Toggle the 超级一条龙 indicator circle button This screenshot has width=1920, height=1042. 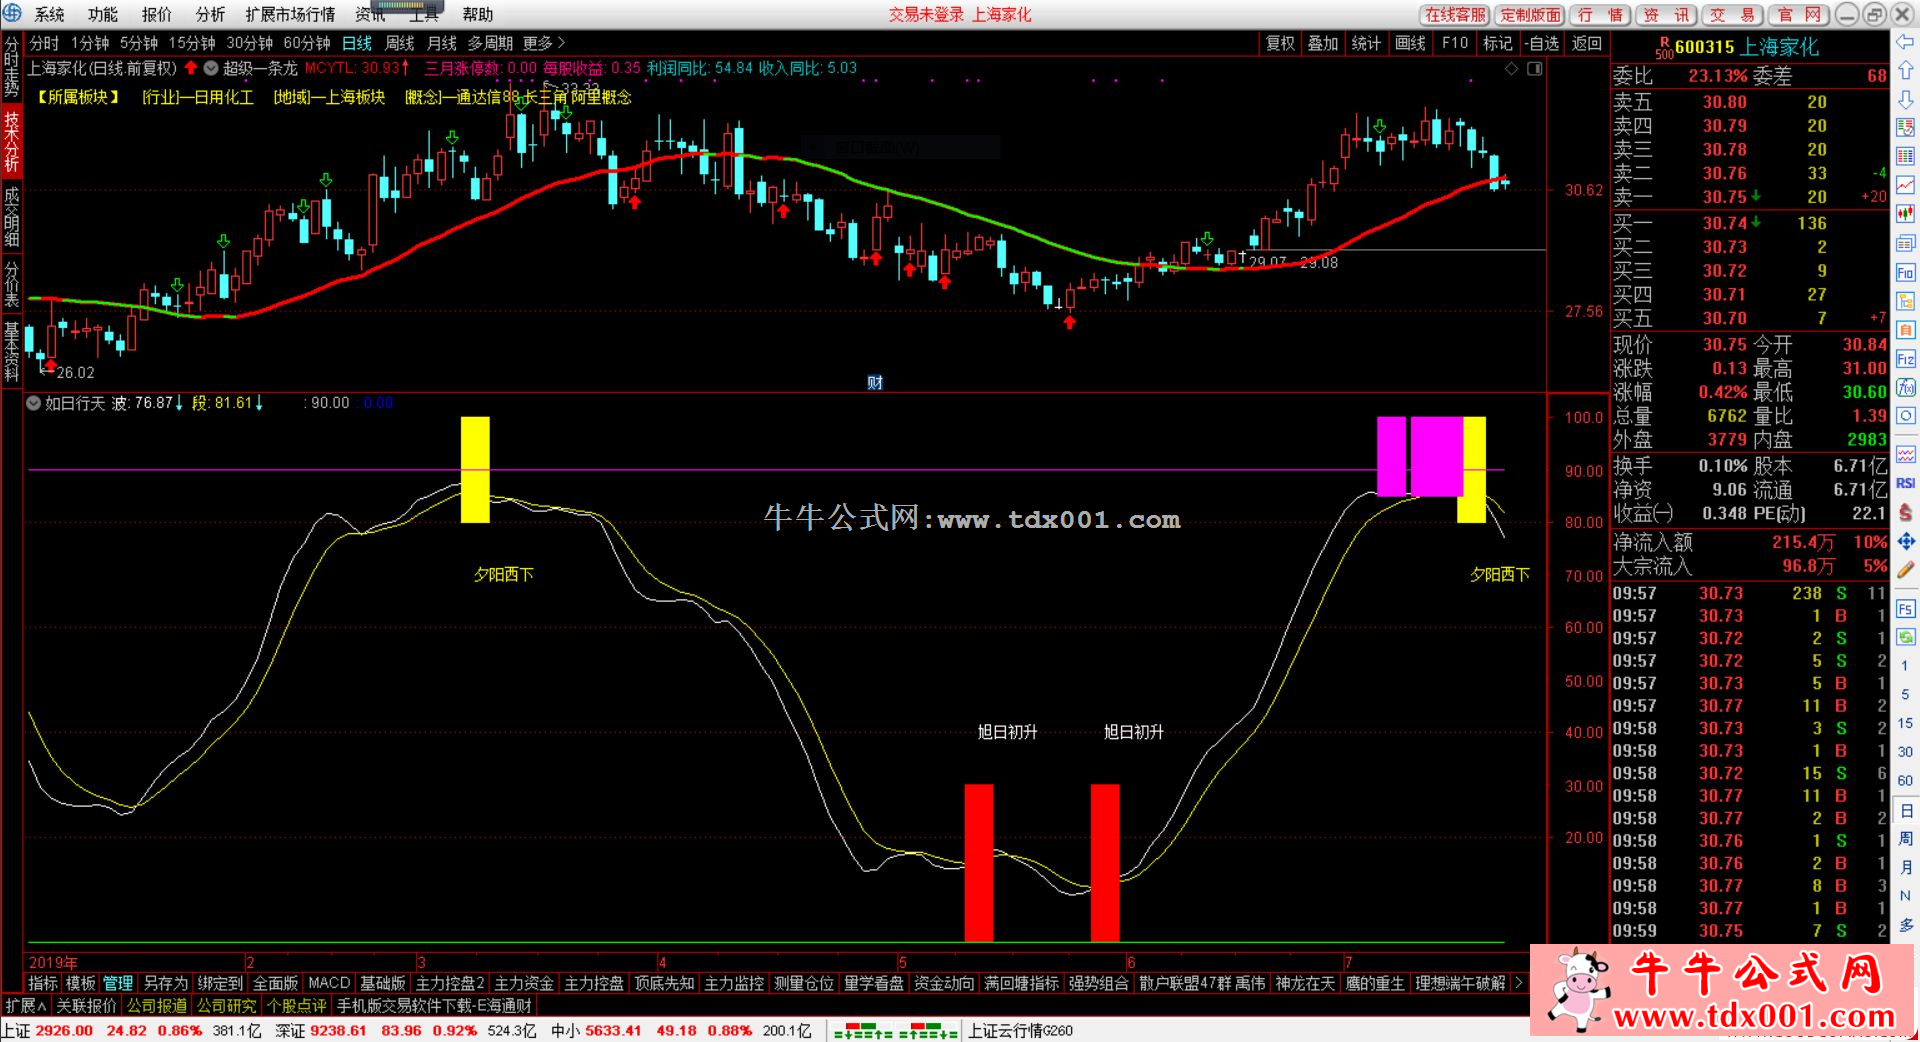211,68
